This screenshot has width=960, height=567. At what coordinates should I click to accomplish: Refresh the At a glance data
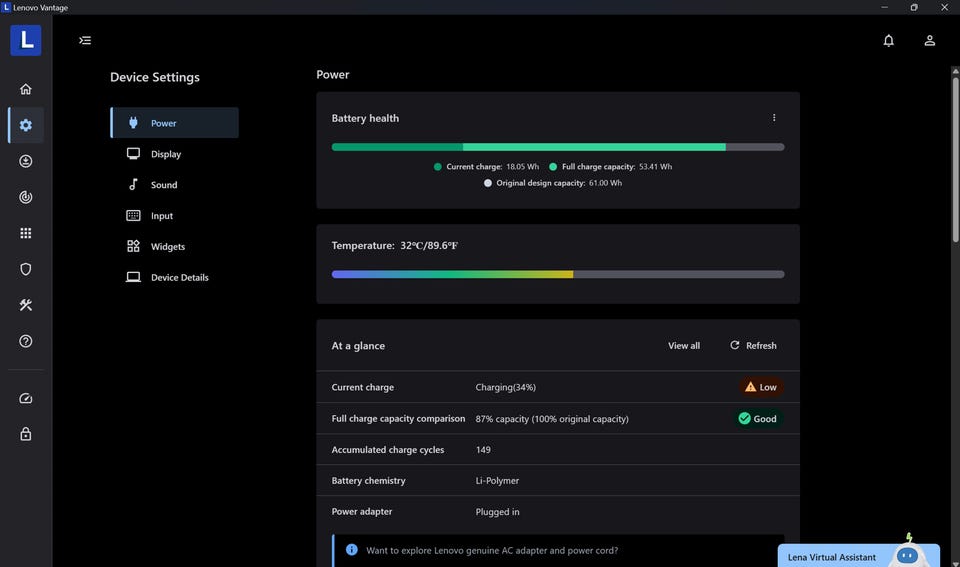click(x=753, y=346)
